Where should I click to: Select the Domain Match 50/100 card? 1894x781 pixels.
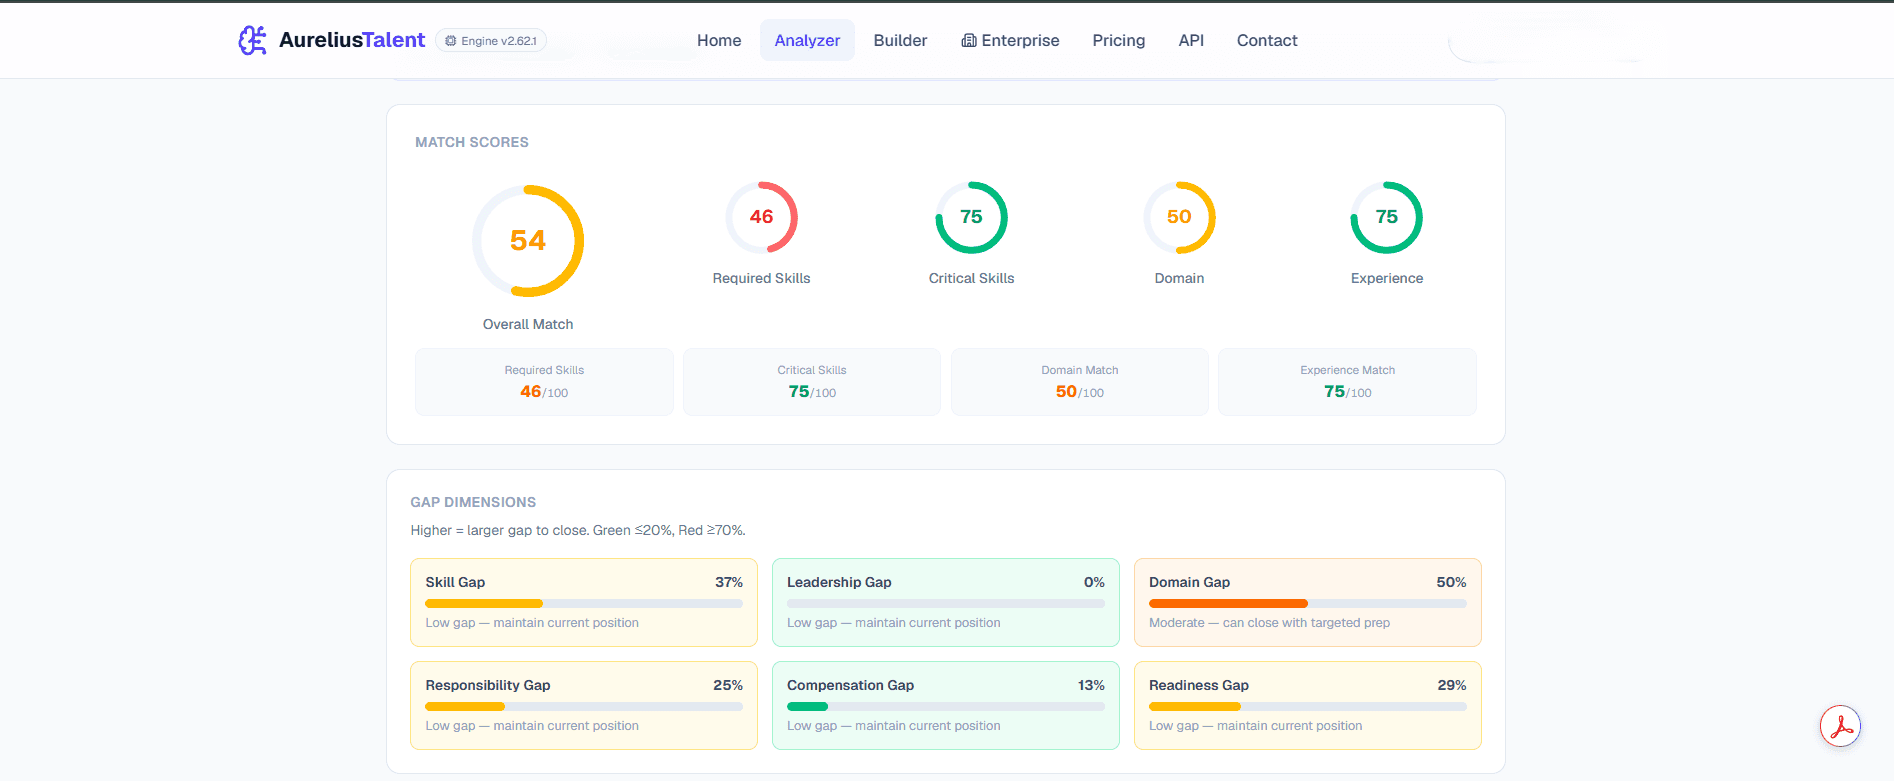1080,382
